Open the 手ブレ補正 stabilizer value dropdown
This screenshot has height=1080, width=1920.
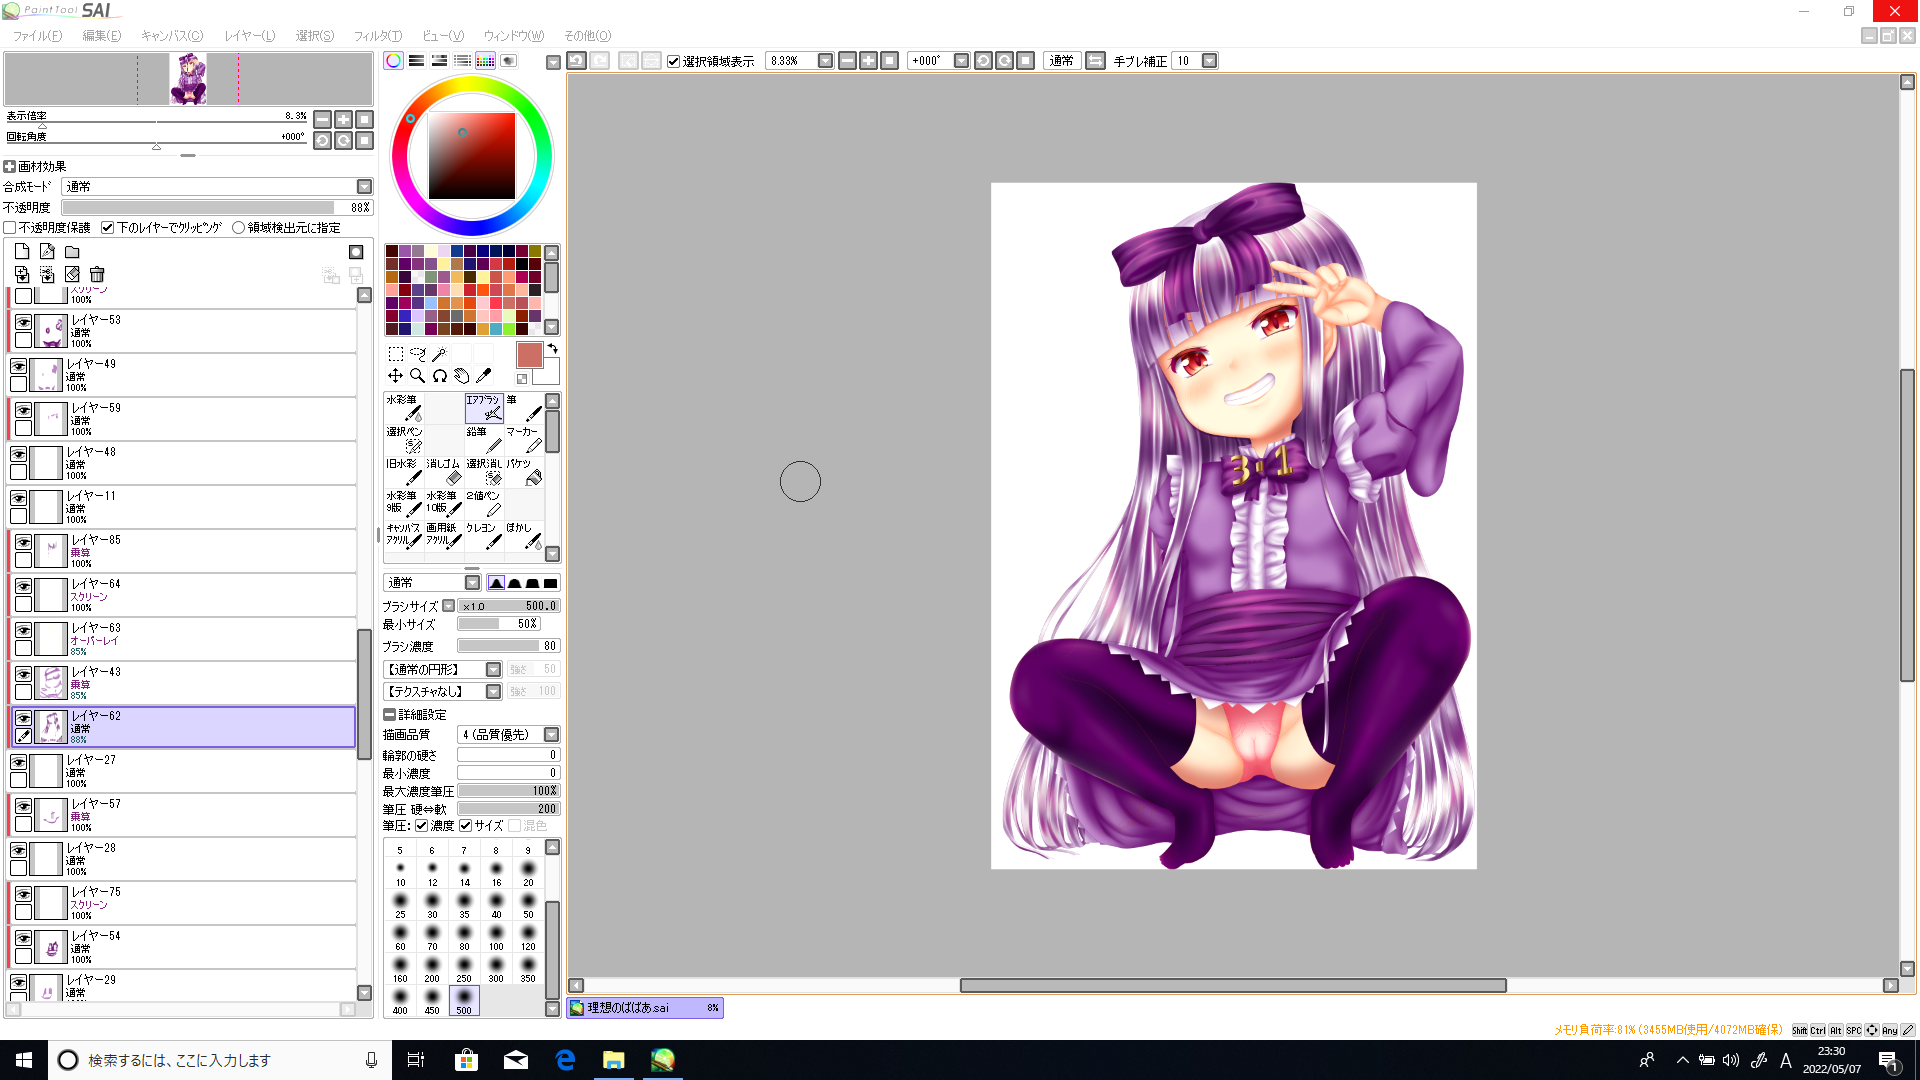(1209, 61)
